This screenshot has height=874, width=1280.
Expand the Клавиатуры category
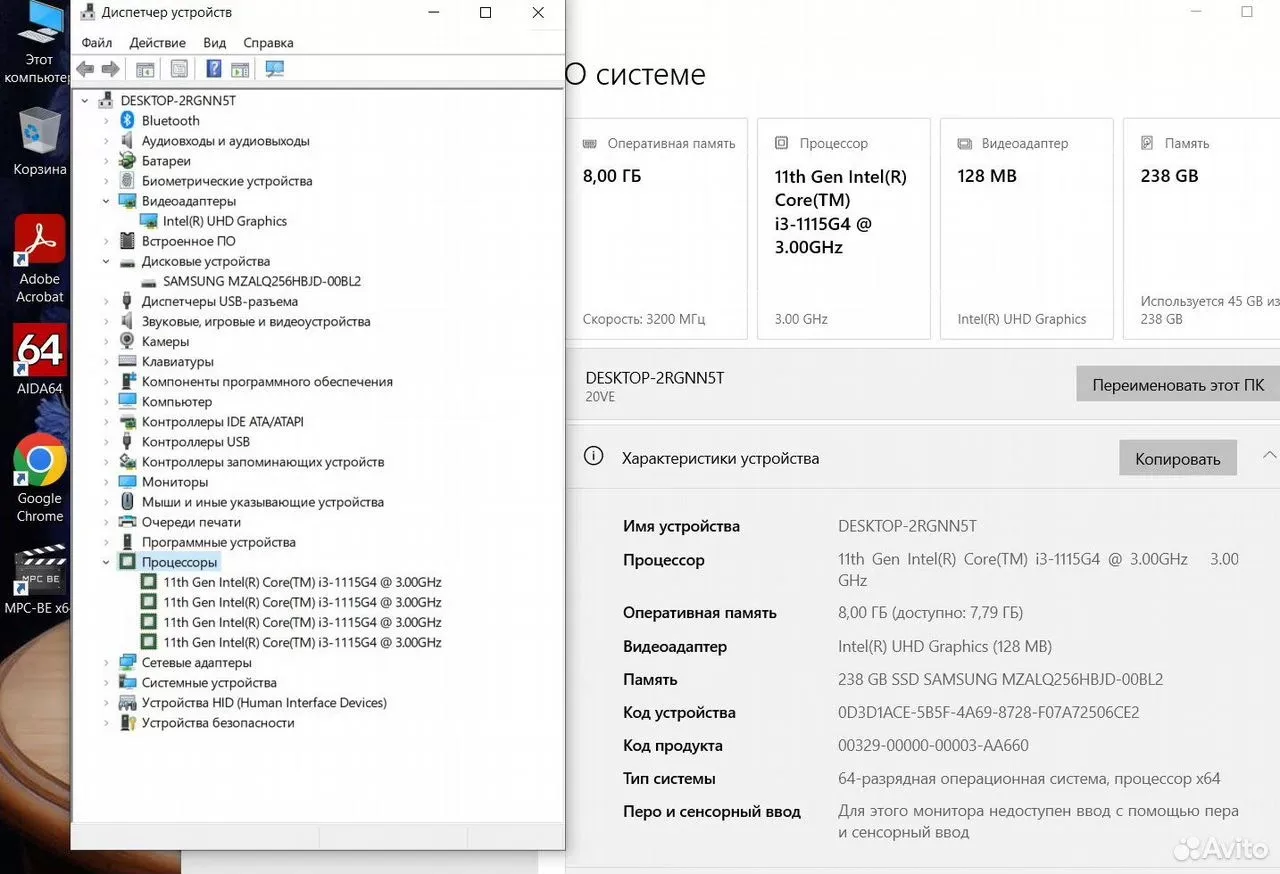(x=106, y=361)
